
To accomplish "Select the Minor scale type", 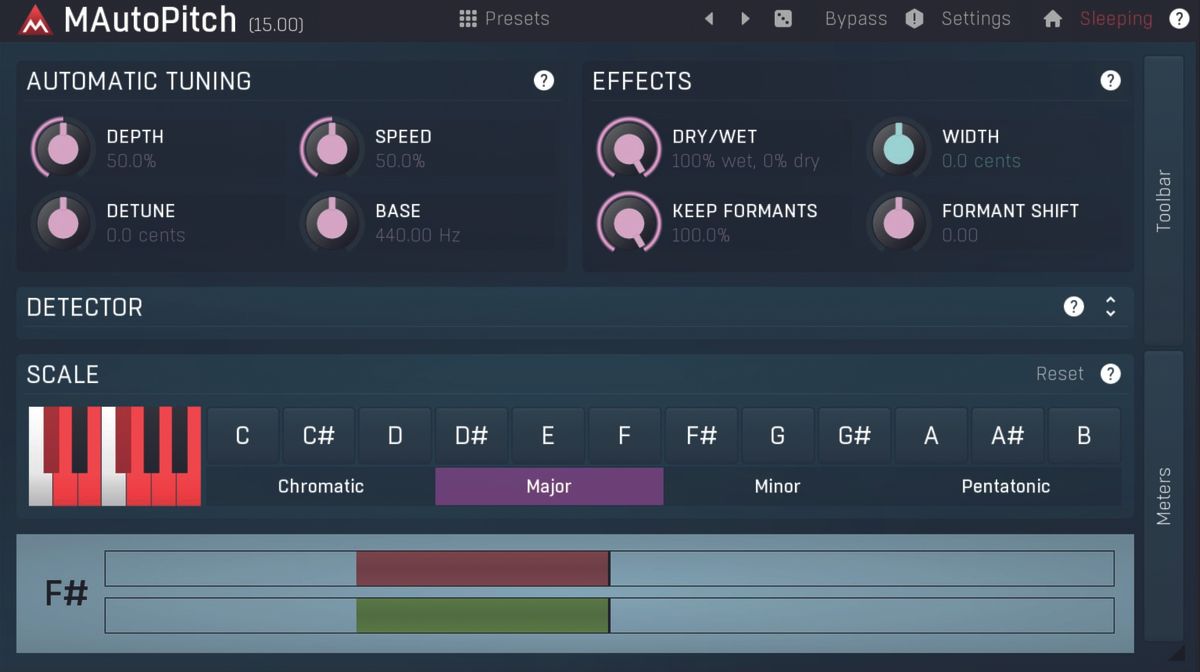I will (777, 486).
